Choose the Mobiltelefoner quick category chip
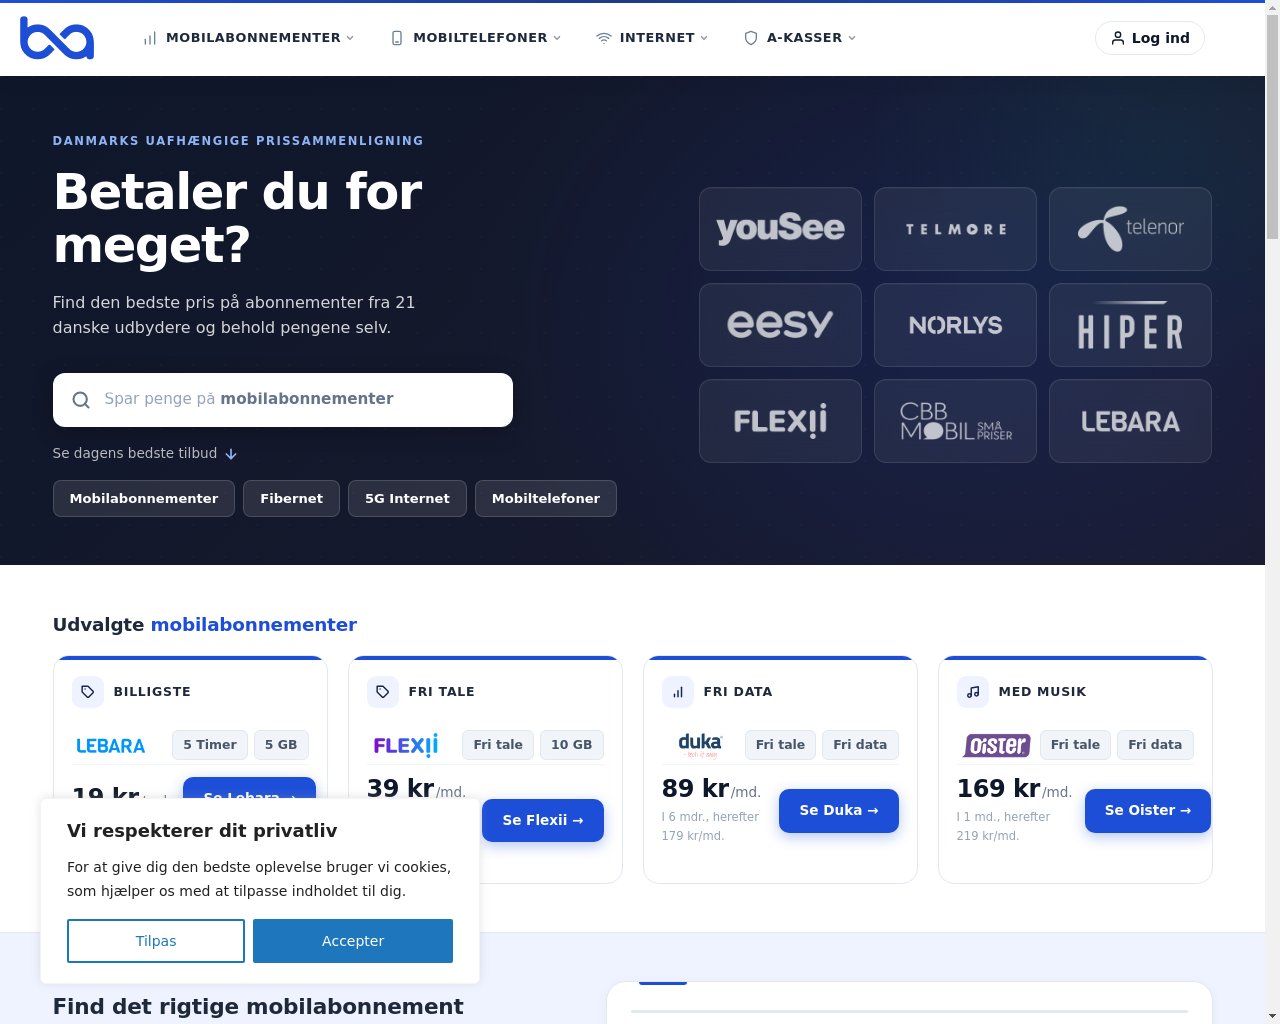 (546, 499)
